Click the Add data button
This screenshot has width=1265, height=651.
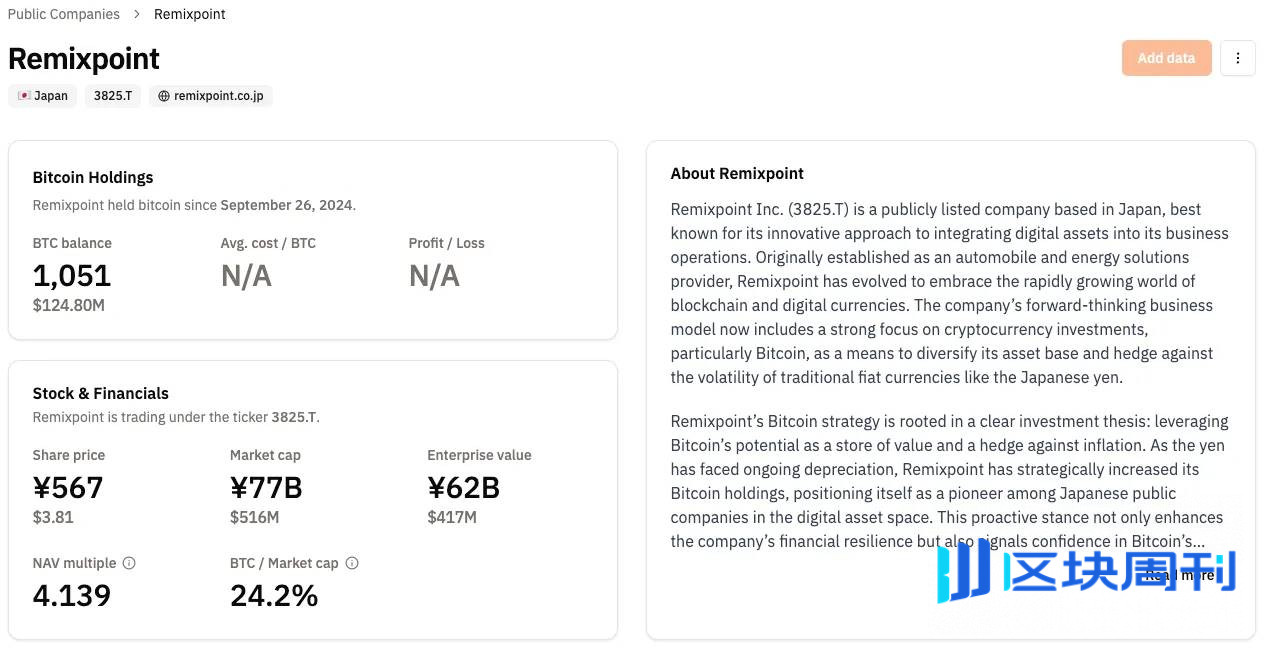pyautogui.click(x=1166, y=58)
